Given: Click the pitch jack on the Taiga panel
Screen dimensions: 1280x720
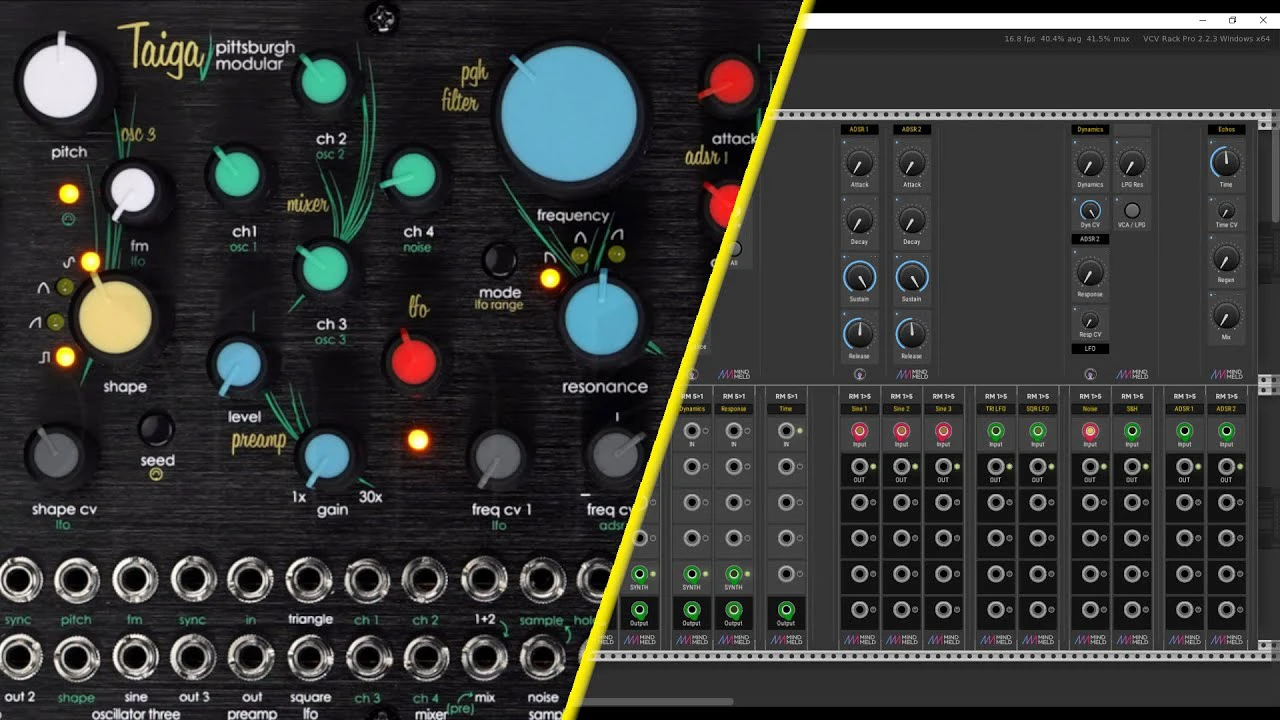Looking at the screenshot, I should pos(77,580).
